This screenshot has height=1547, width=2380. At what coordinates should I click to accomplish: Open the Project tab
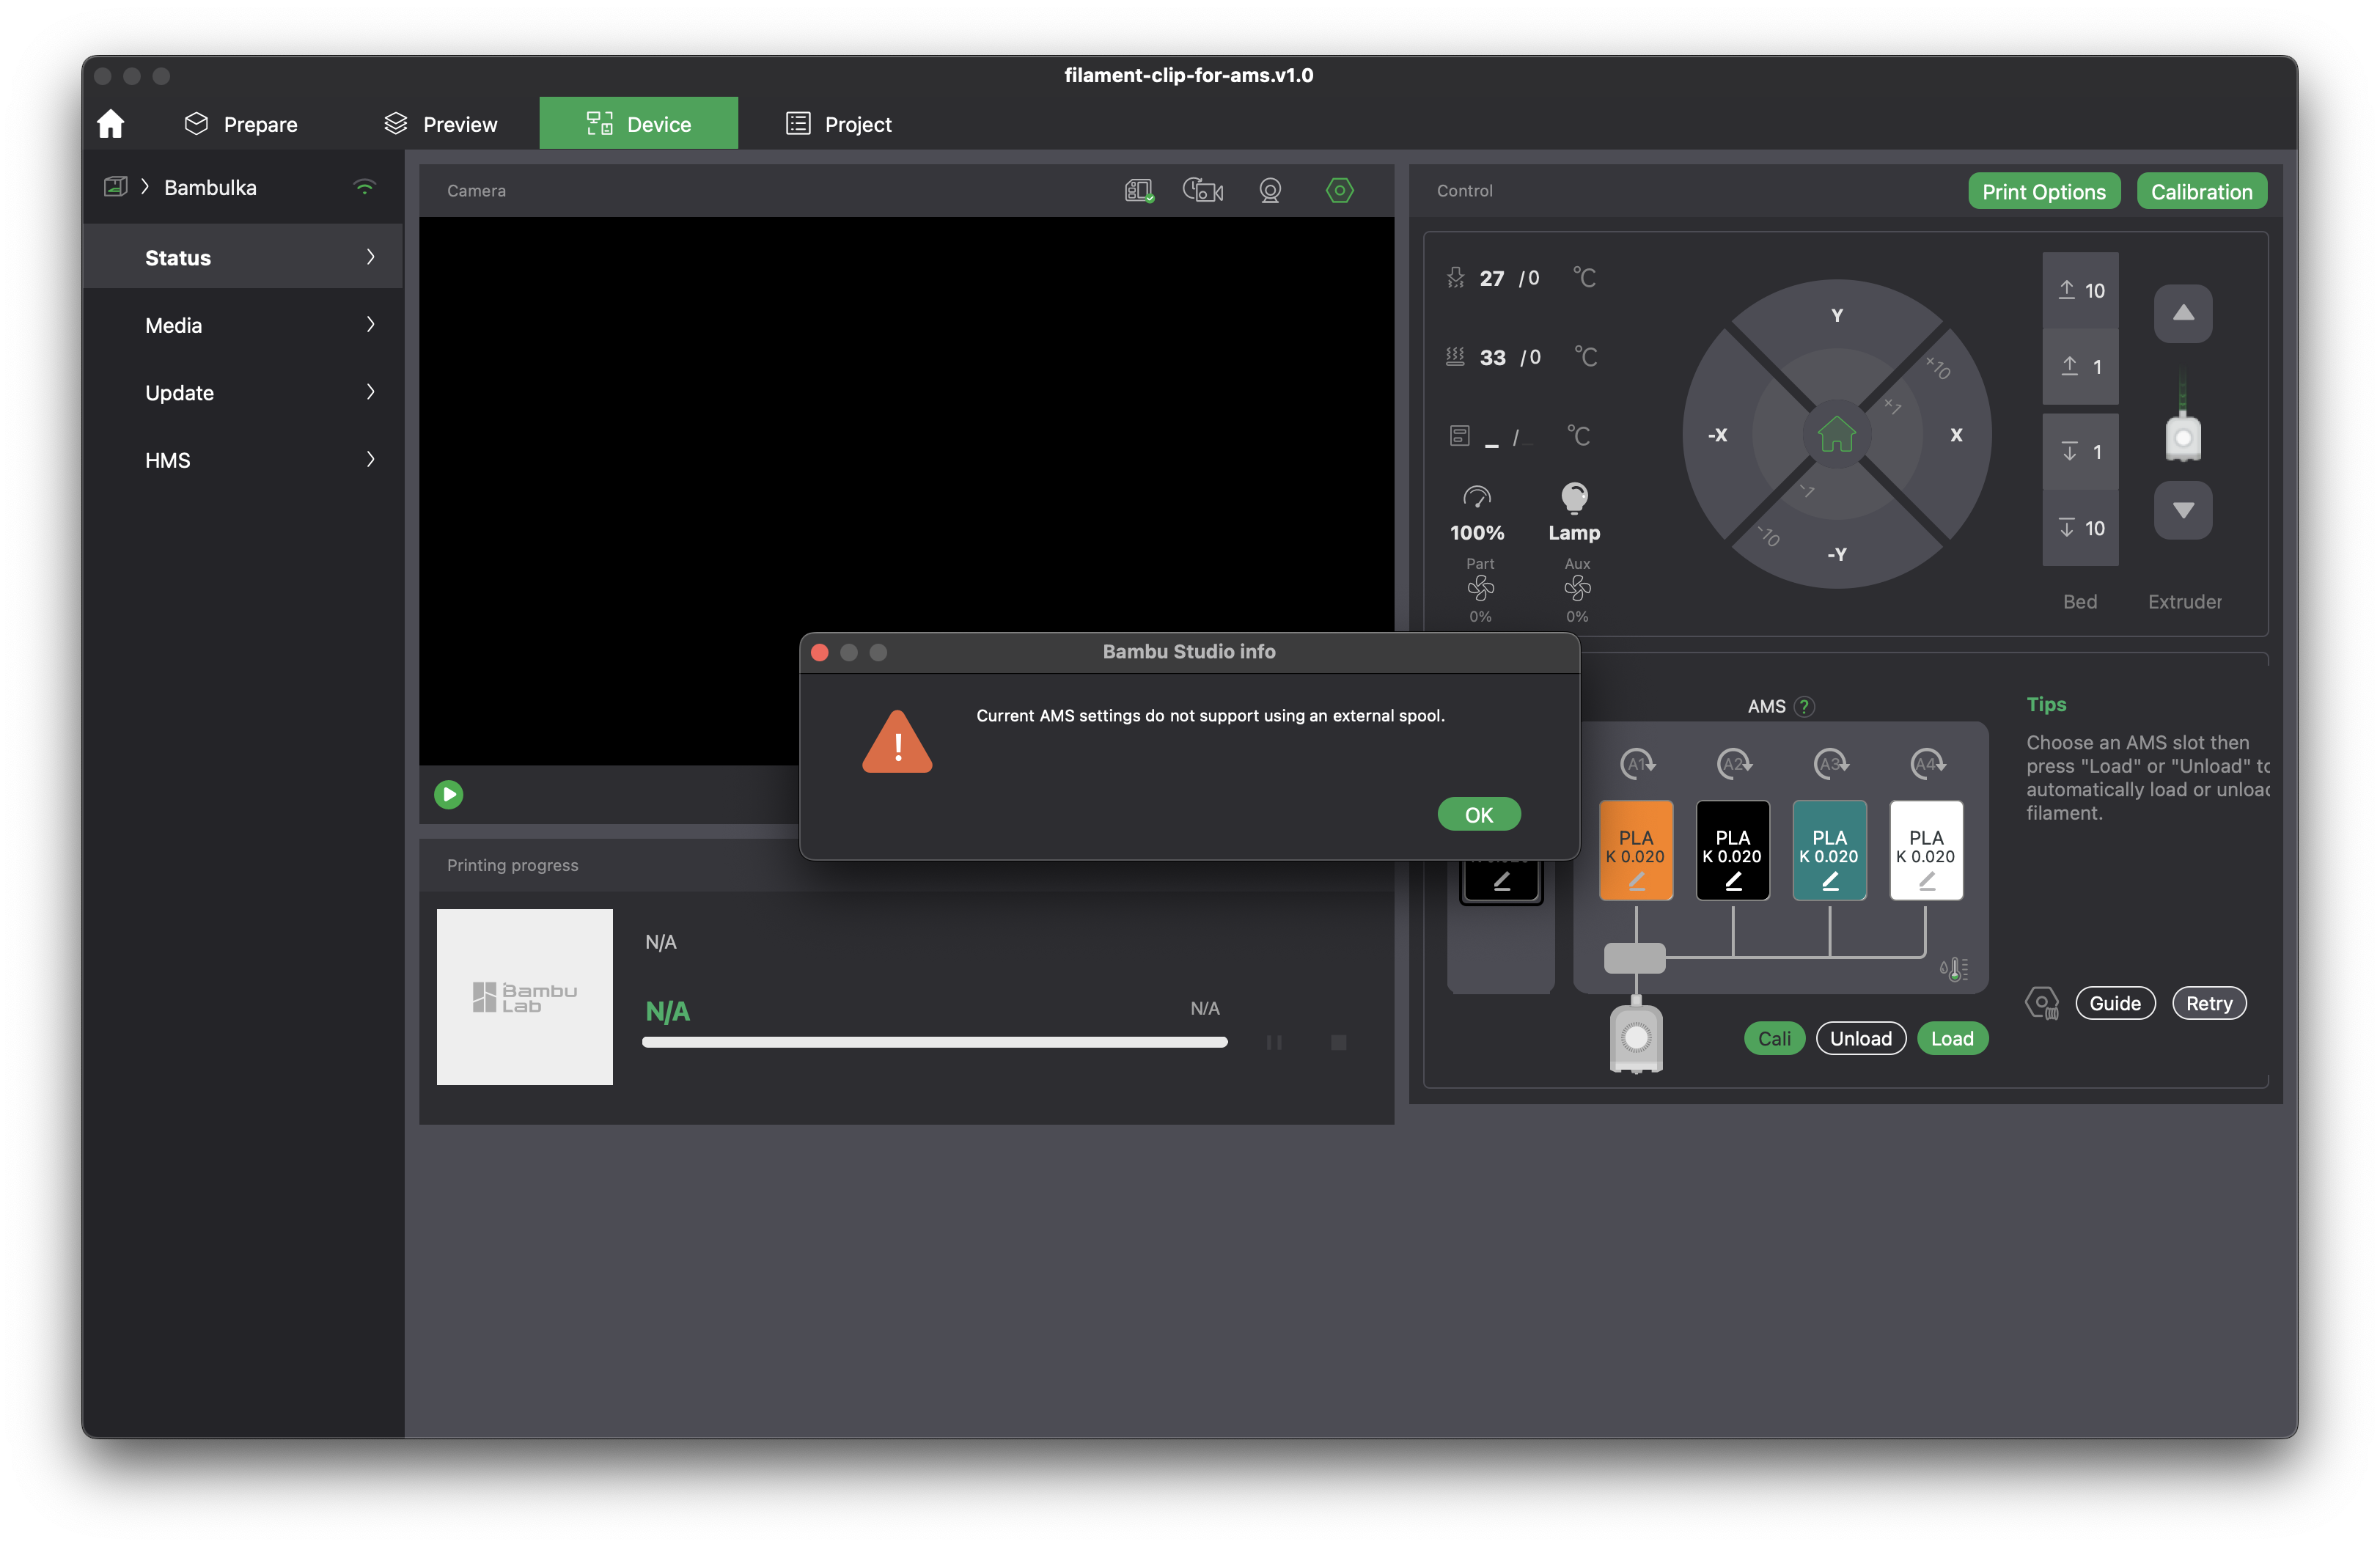[x=838, y=124]
